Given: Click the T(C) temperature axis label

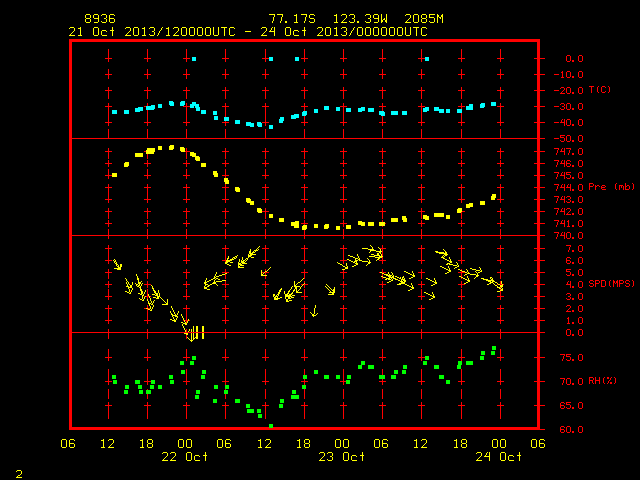Looking at the screenshot, I should point(600,89).
